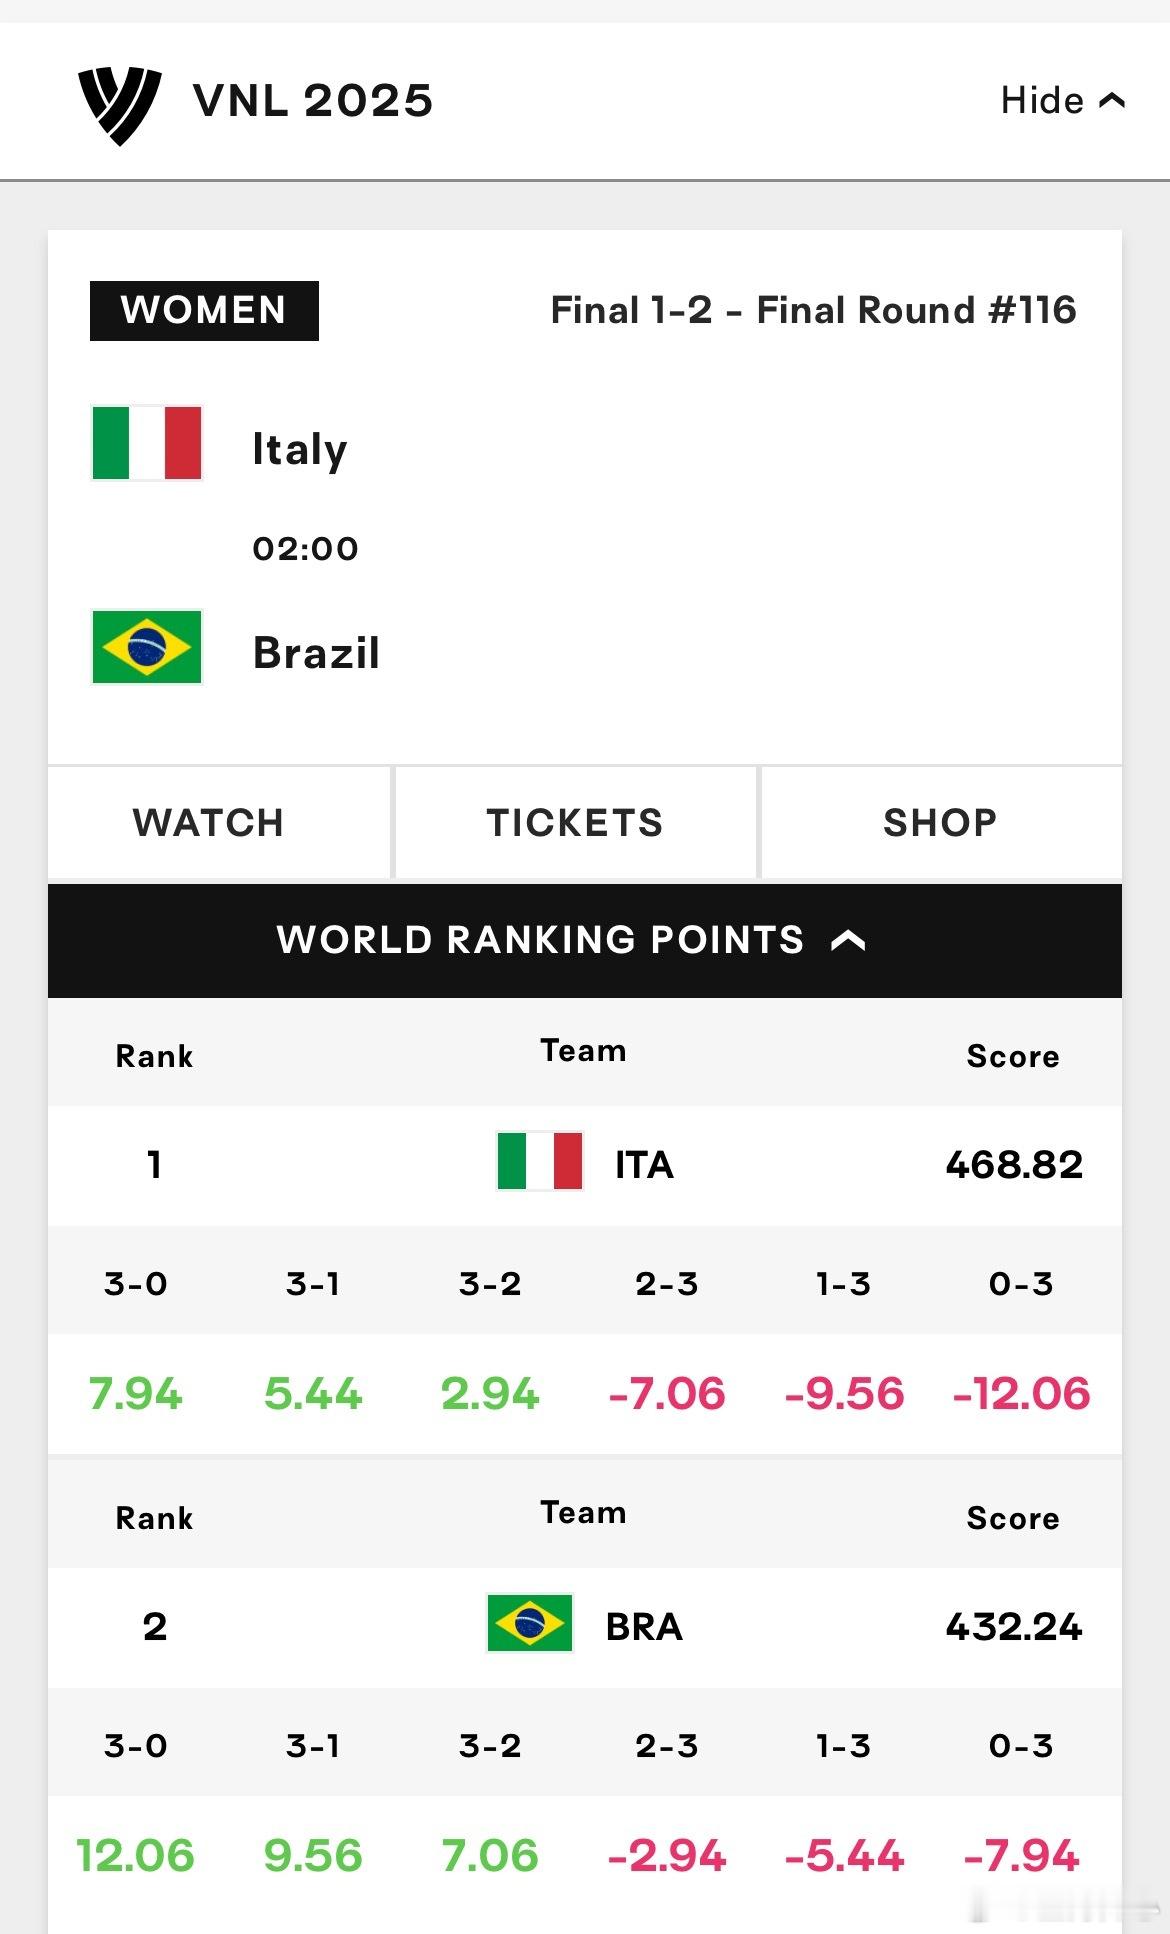Select the BRA team code

(644, 1627)
